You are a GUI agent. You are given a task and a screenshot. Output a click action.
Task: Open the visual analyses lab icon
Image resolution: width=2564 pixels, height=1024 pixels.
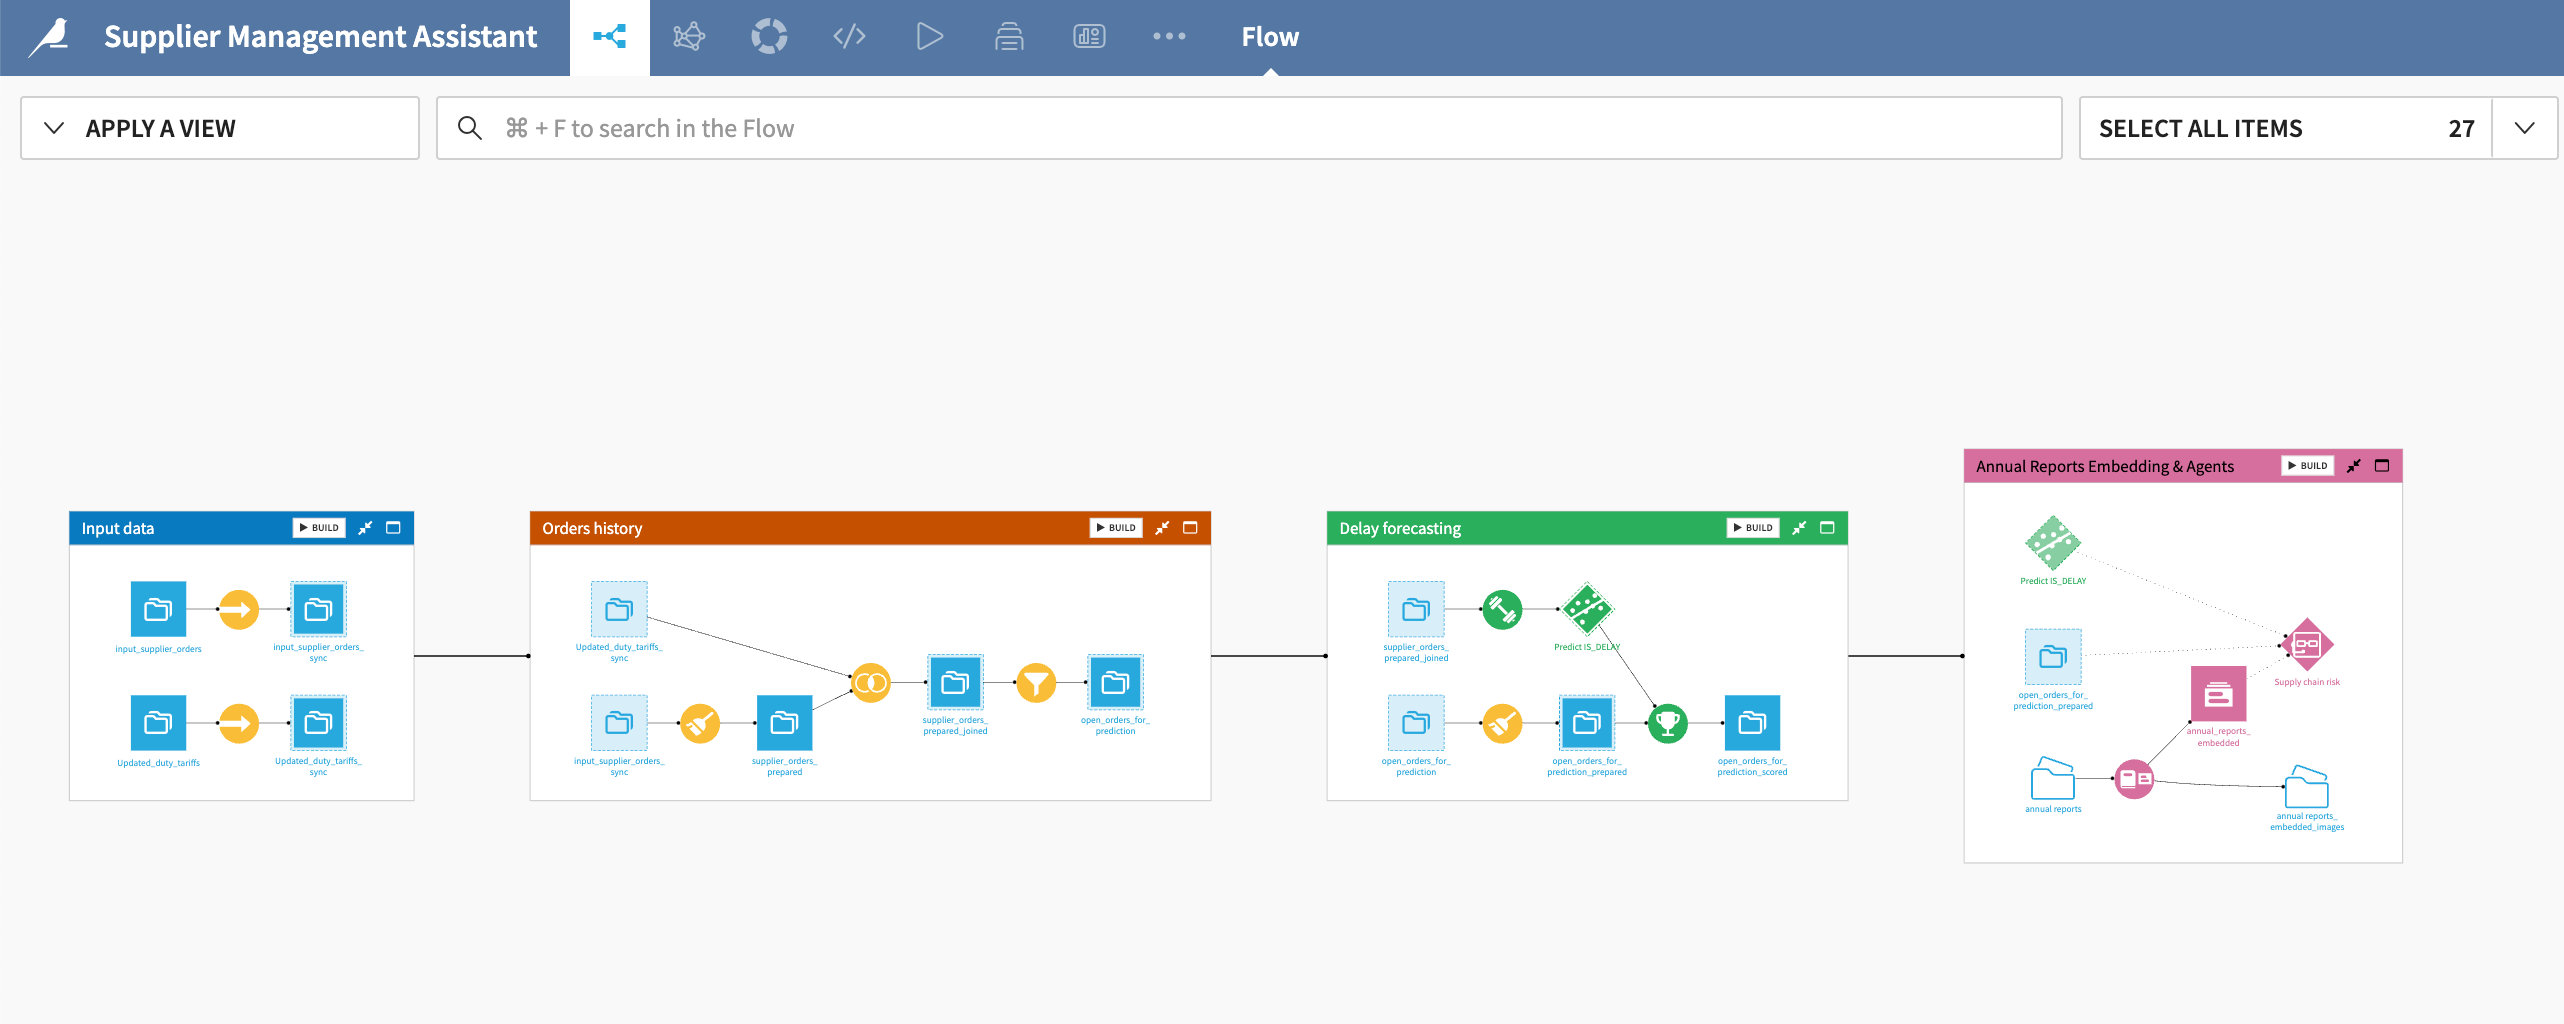click(689, 36)
